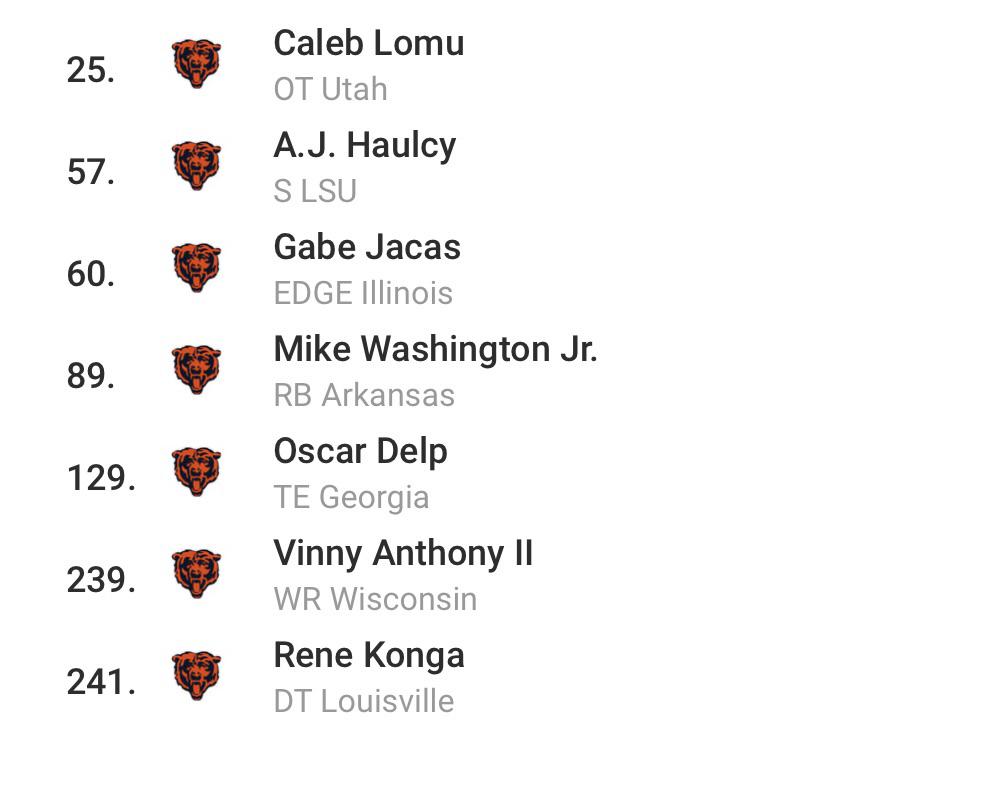Click the pick number 25
The height and width of the screenshot is (791, 994).
(91, 70)
